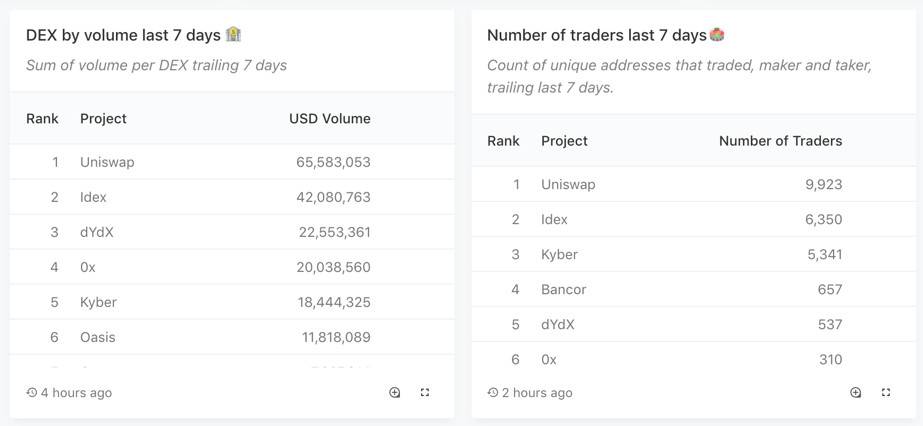Click the clock icon beside "2 hours ago"
The width and height of the screenshot is (923, 426).
pos(493,393)
